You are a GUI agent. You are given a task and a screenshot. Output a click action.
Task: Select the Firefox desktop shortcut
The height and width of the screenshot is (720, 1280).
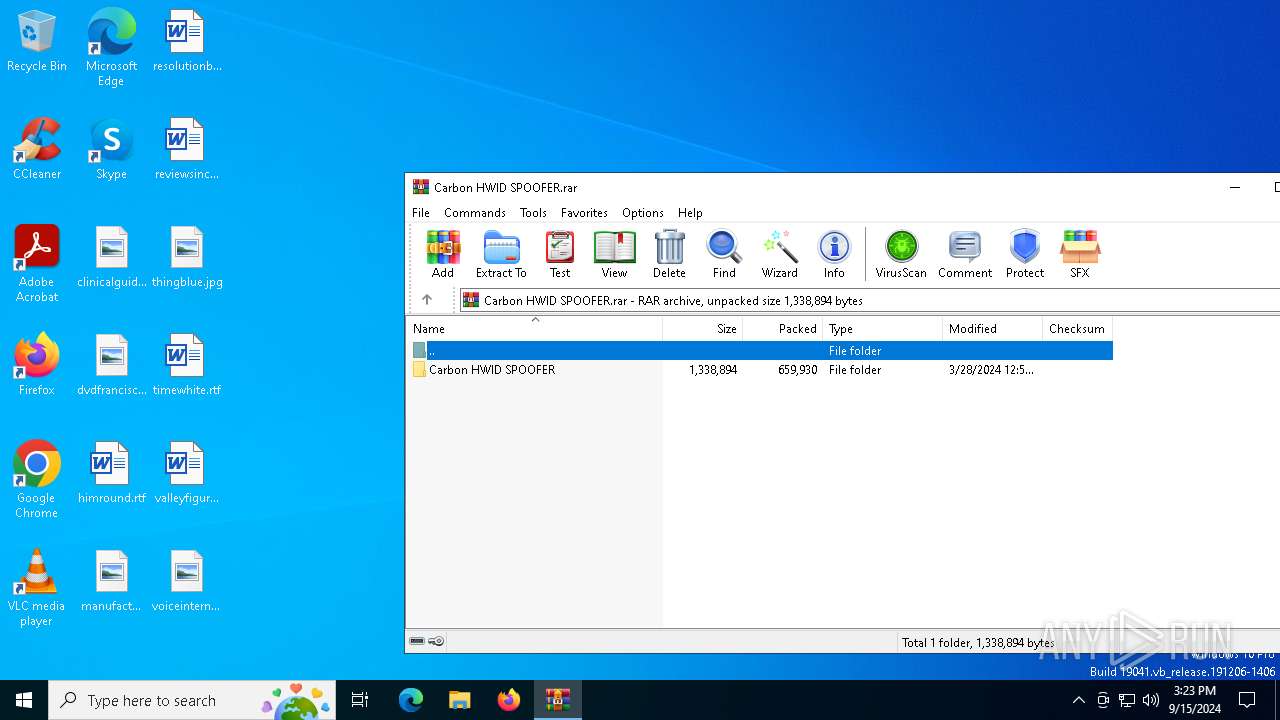(x=37, y=366)
